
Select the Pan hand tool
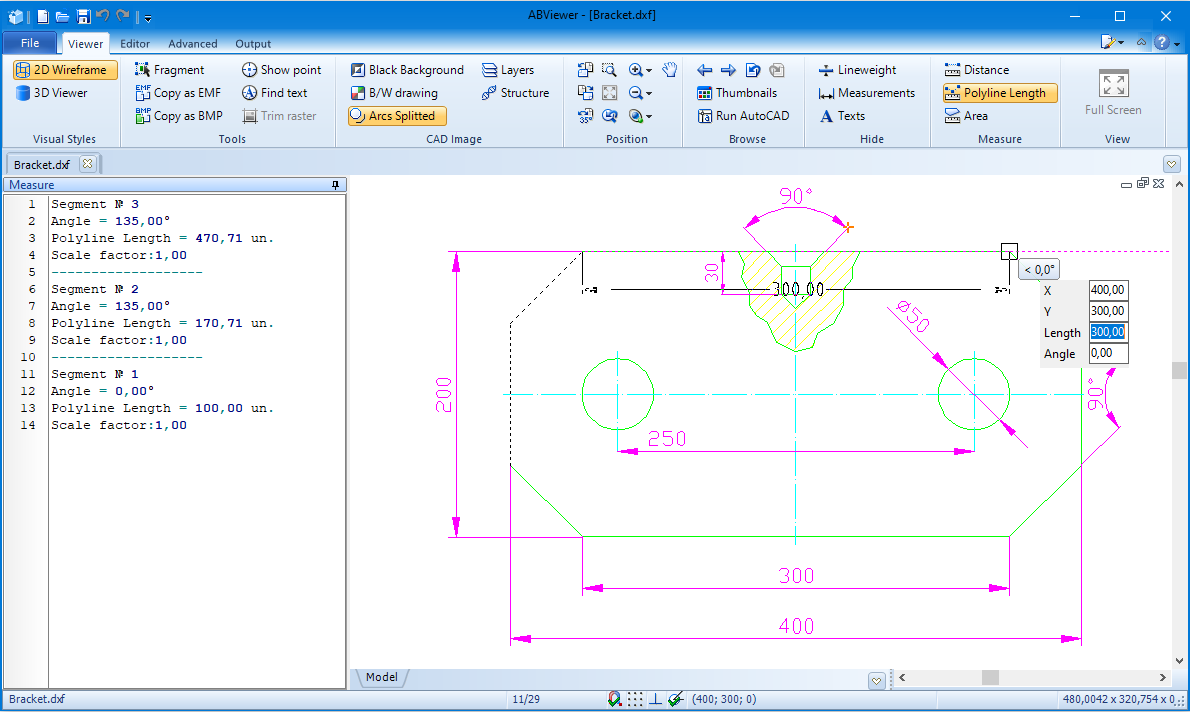pyautogui.click(x=669, y=70)
